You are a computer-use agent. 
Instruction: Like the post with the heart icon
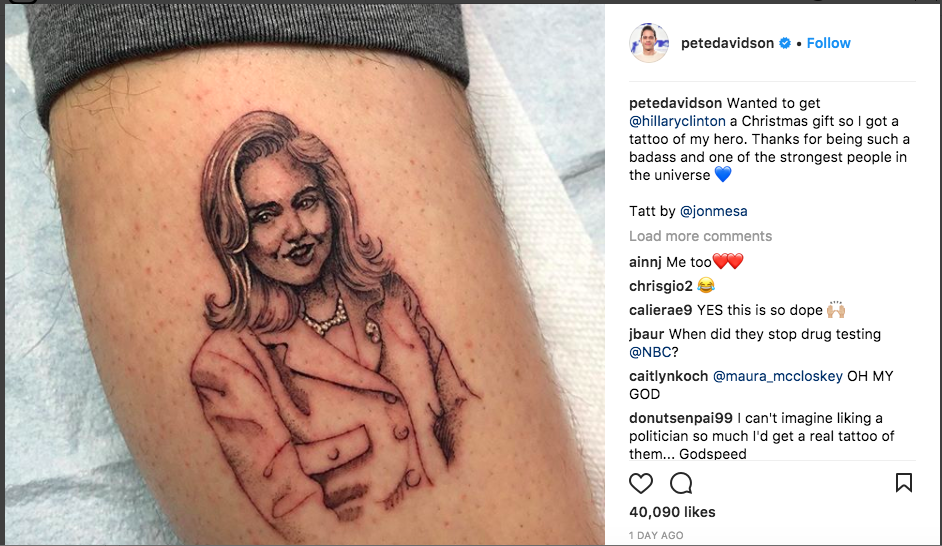[640, 483]
